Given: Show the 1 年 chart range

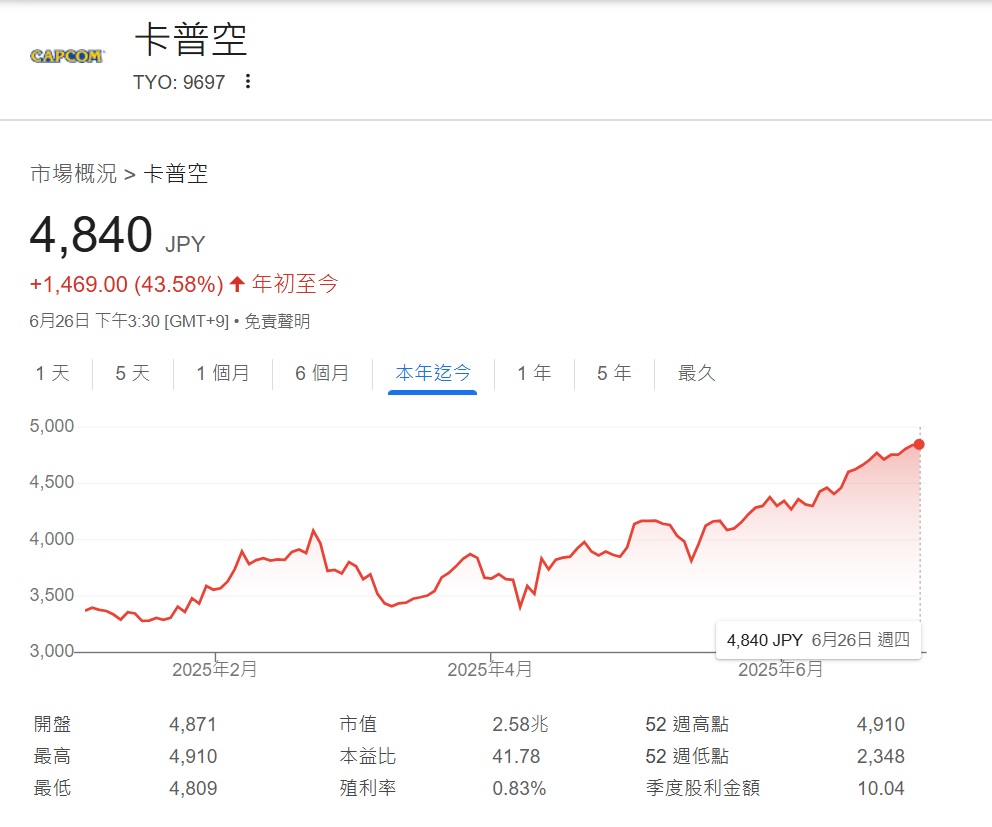Looking at the screenshot, I should (x=534, y=373).
